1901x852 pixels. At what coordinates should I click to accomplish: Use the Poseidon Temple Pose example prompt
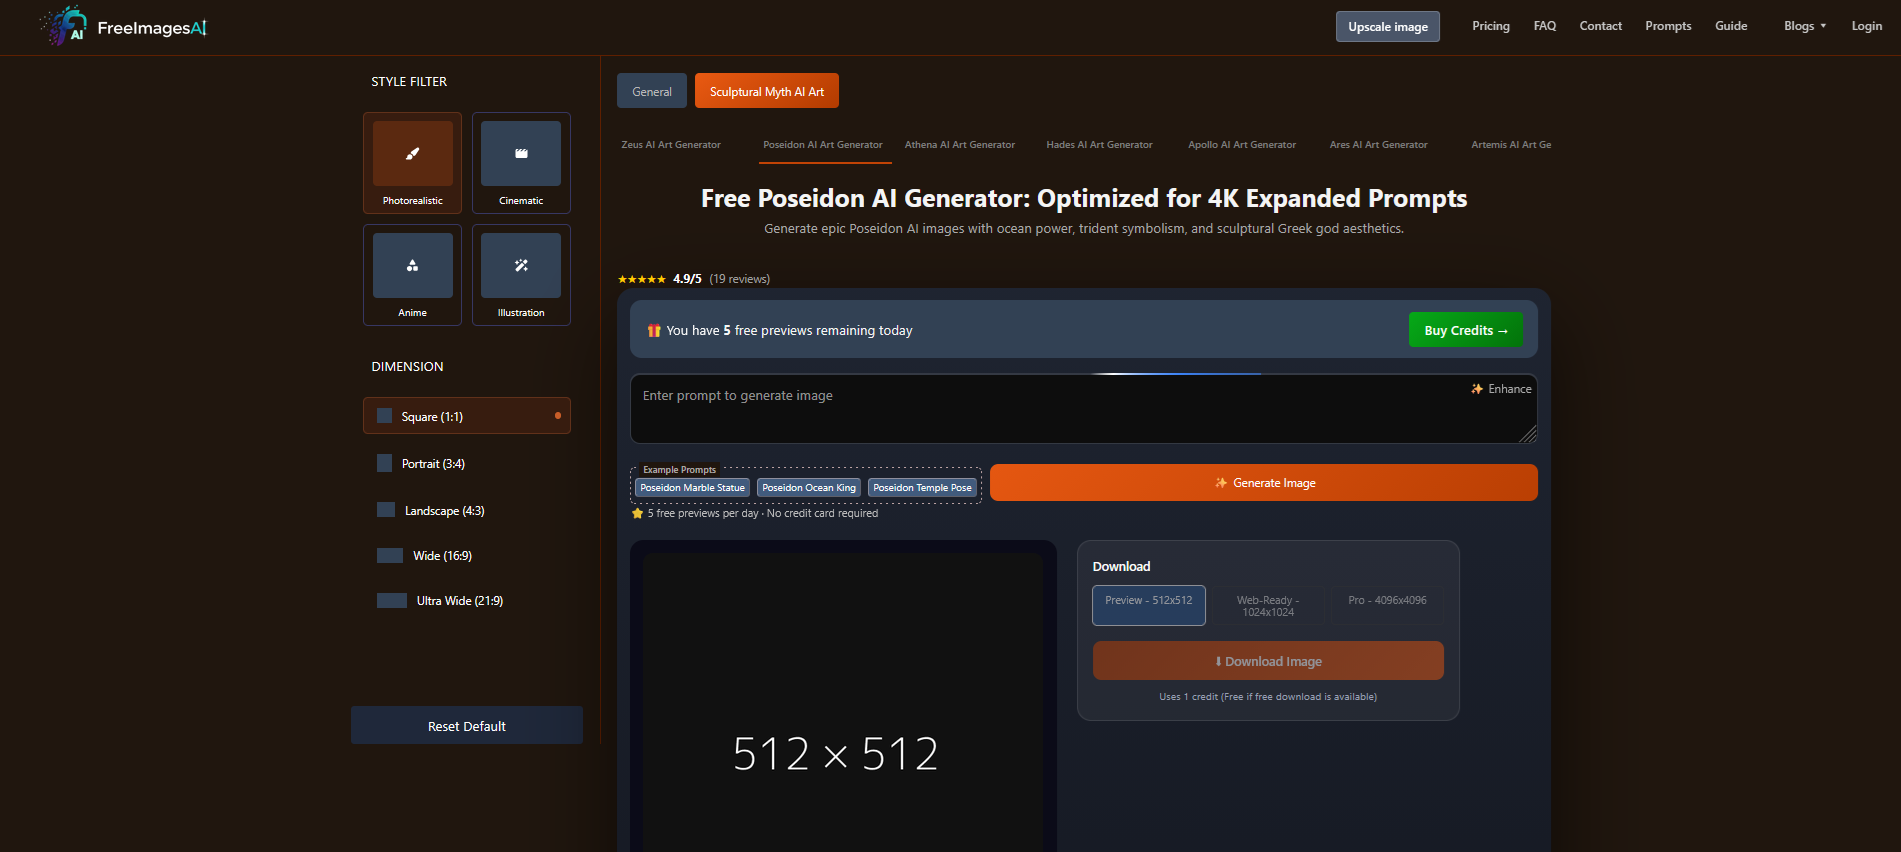point(922,488)
